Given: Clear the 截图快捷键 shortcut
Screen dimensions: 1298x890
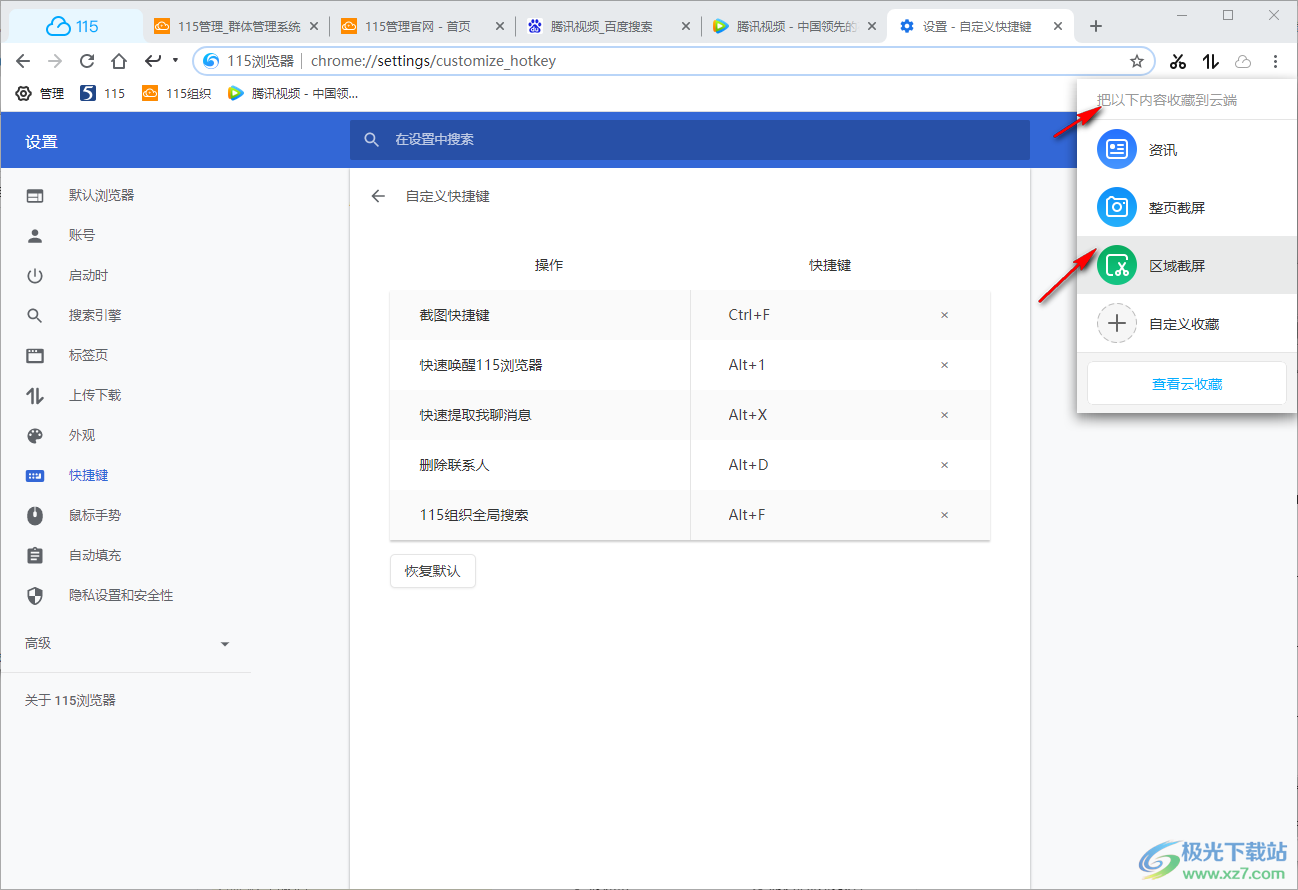Looking at the screenshot, I should coord(944,315).
